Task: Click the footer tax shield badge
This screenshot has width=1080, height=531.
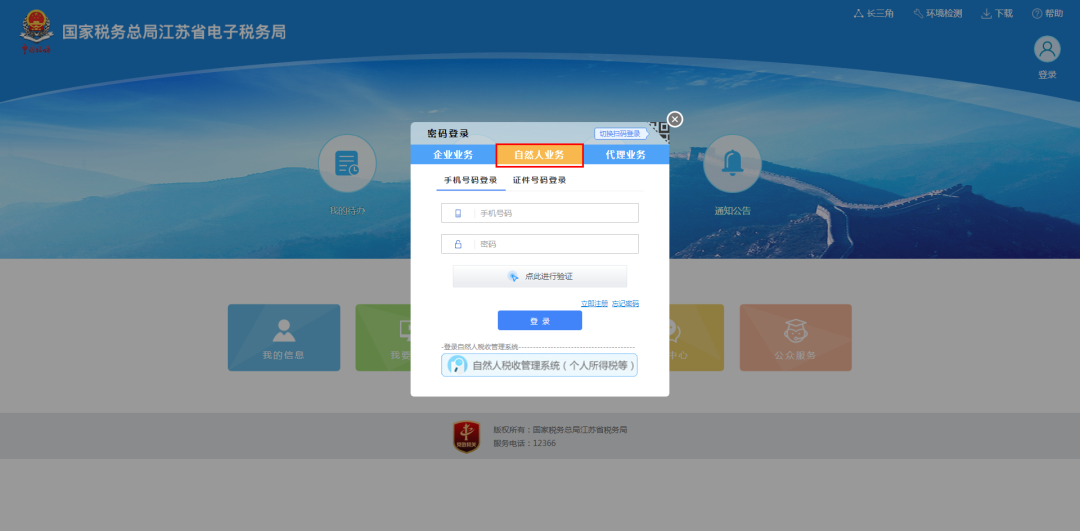Action: 466,437
